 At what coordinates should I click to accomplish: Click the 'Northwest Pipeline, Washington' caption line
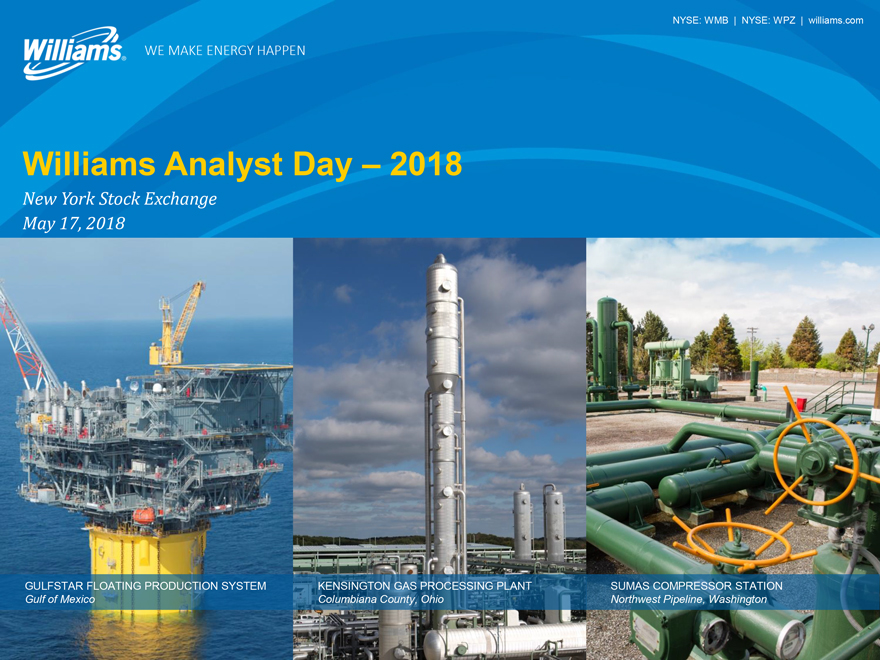click(689, 599)
